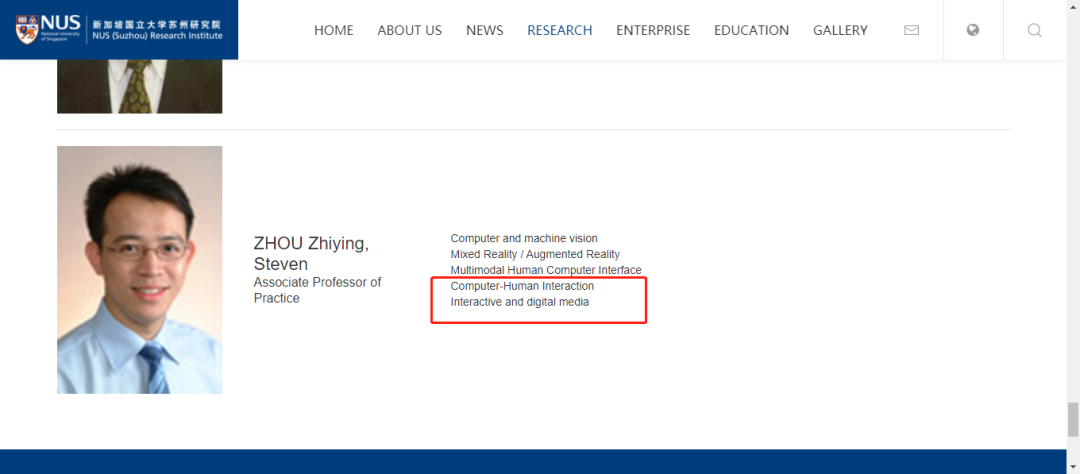Go to the HOME menu item
The height and width of the screenshot is (474, 1080).
333,30
